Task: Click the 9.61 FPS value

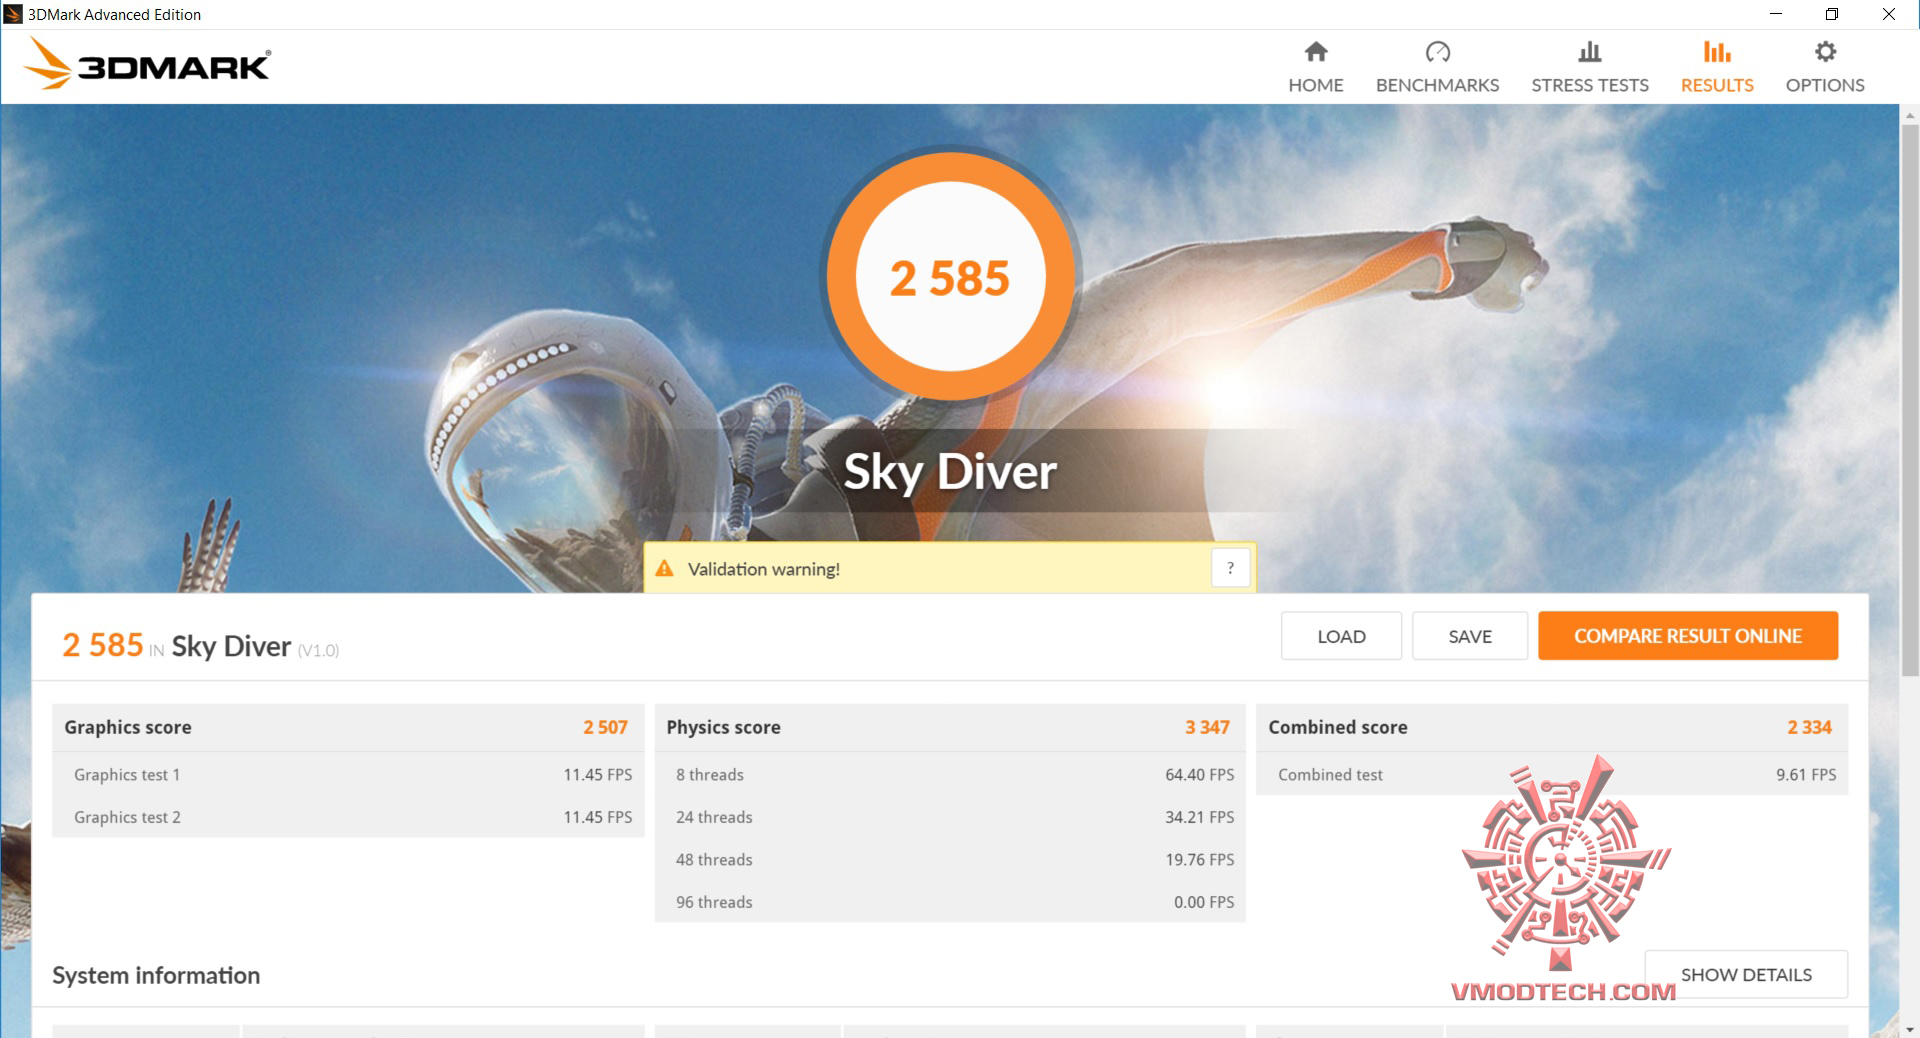Action: point(1806,775)
